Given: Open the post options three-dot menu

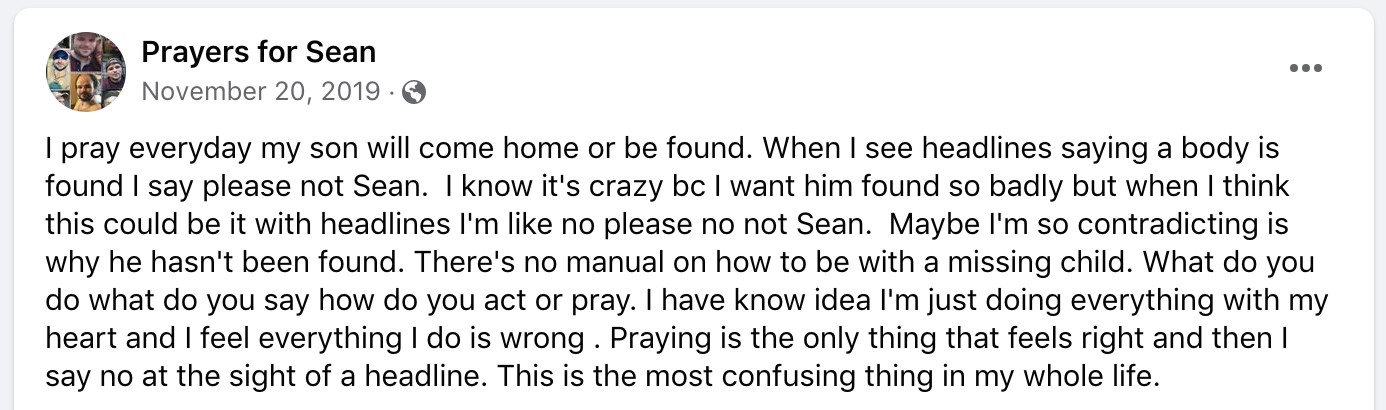Looking at the screenshot, I should click(x=1306, y=68).
